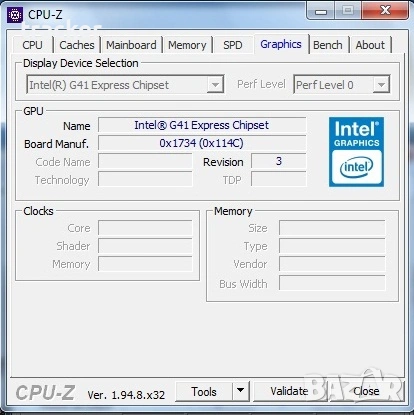This screenshot has width=414, height=415.
Task: Click the Intel Graphics logo badge
Action: [x=356, y=152]
